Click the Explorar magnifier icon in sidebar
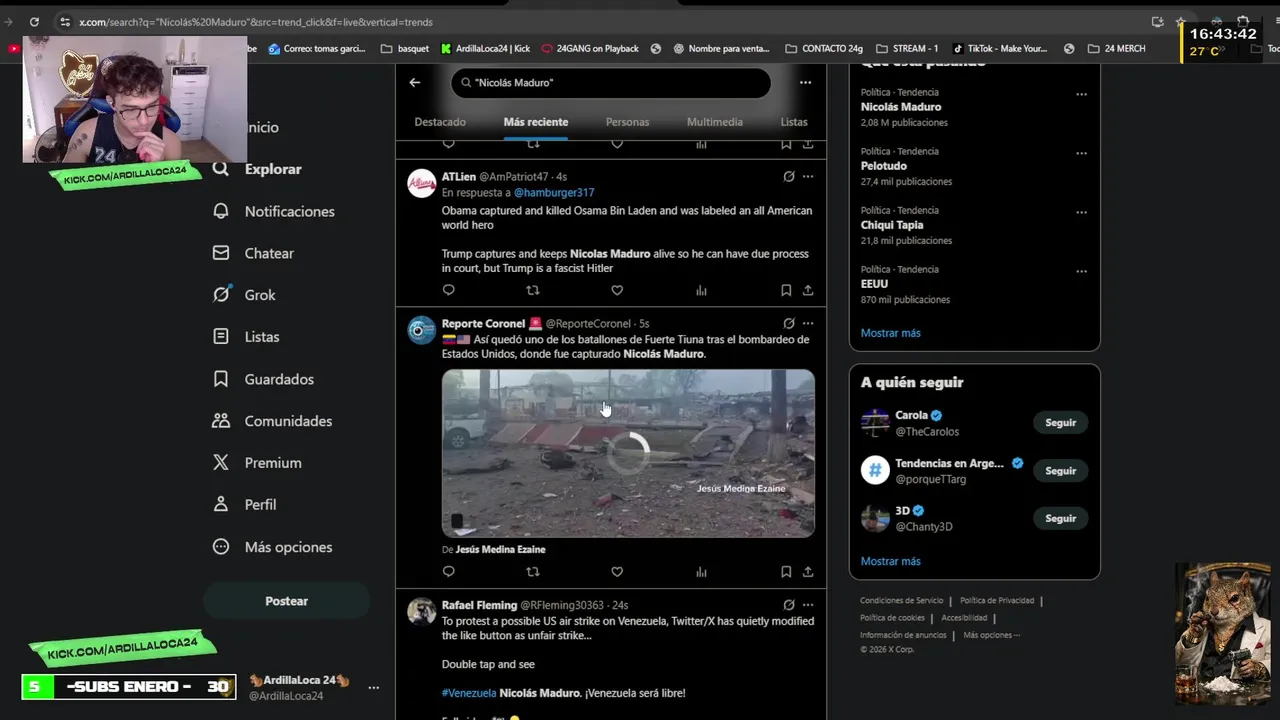The height and width of the screenshot is (720, 1280). (221, 169)
